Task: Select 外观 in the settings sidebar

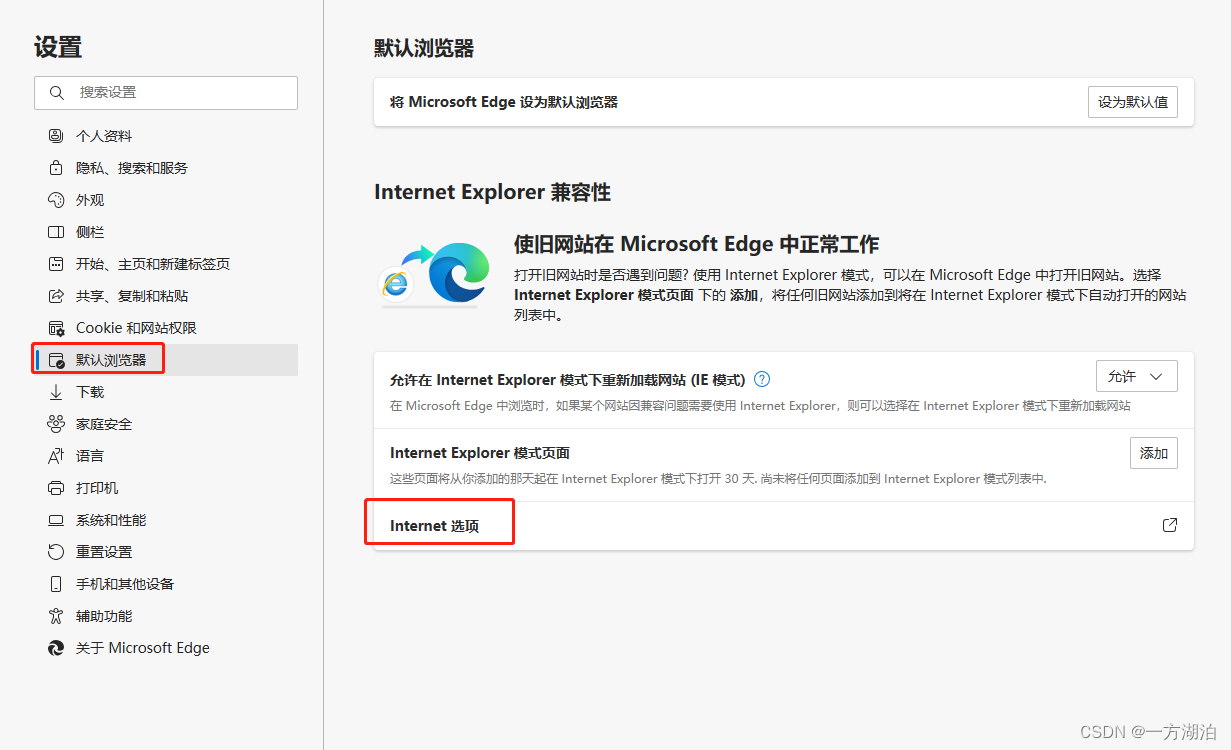Action: point(166,200)
